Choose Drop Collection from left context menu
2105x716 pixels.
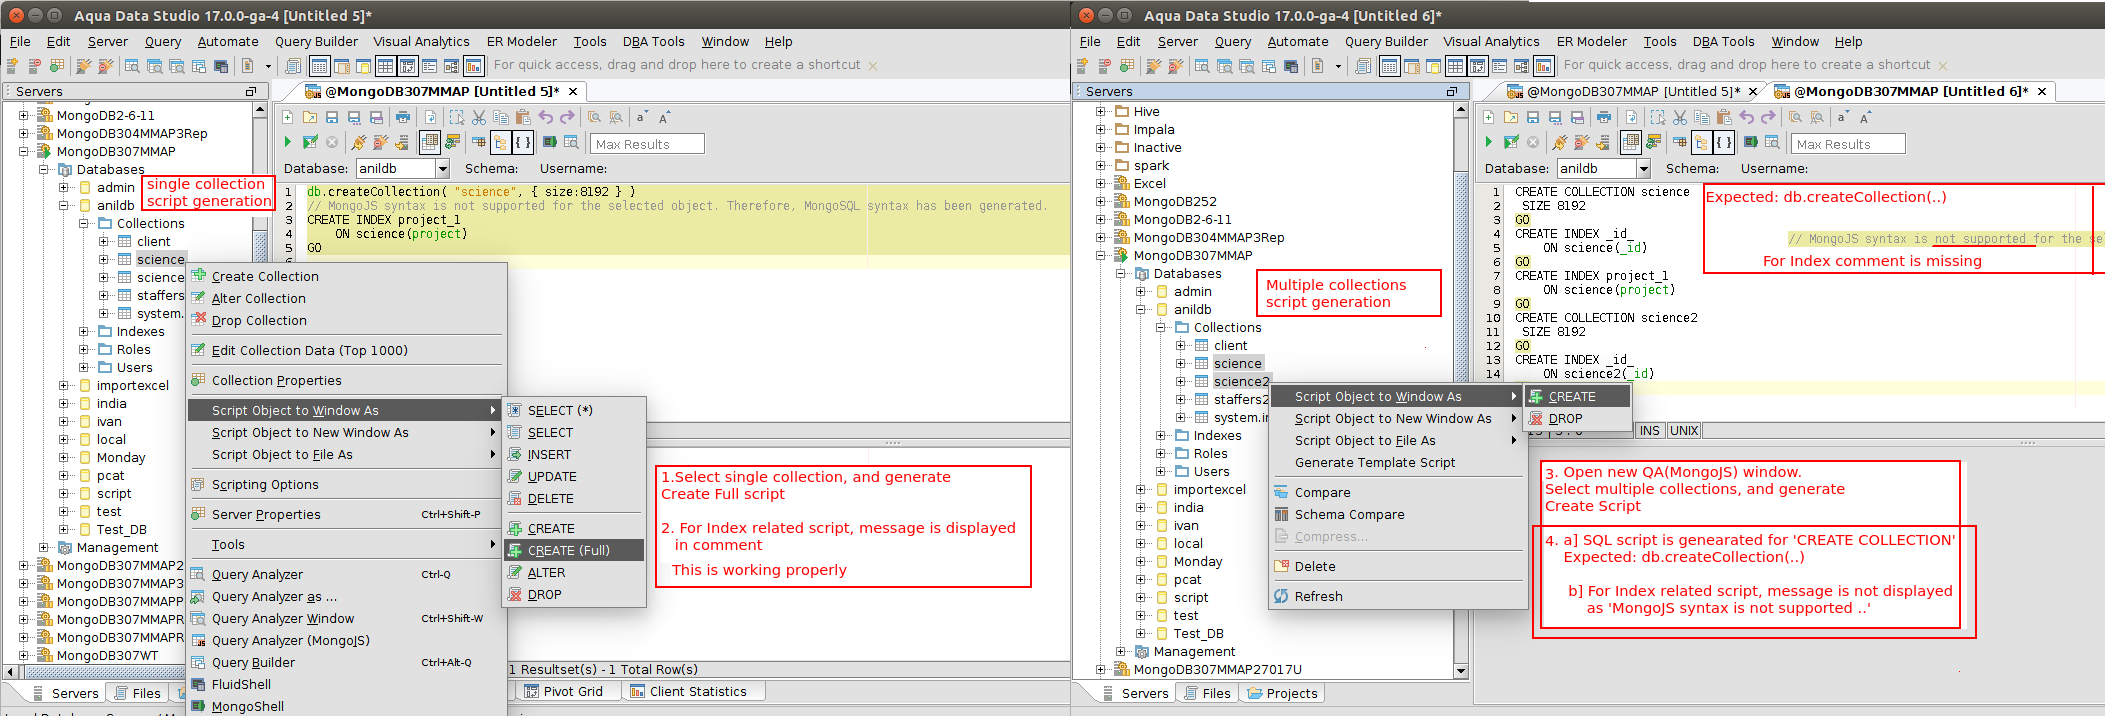pos(346,320)
